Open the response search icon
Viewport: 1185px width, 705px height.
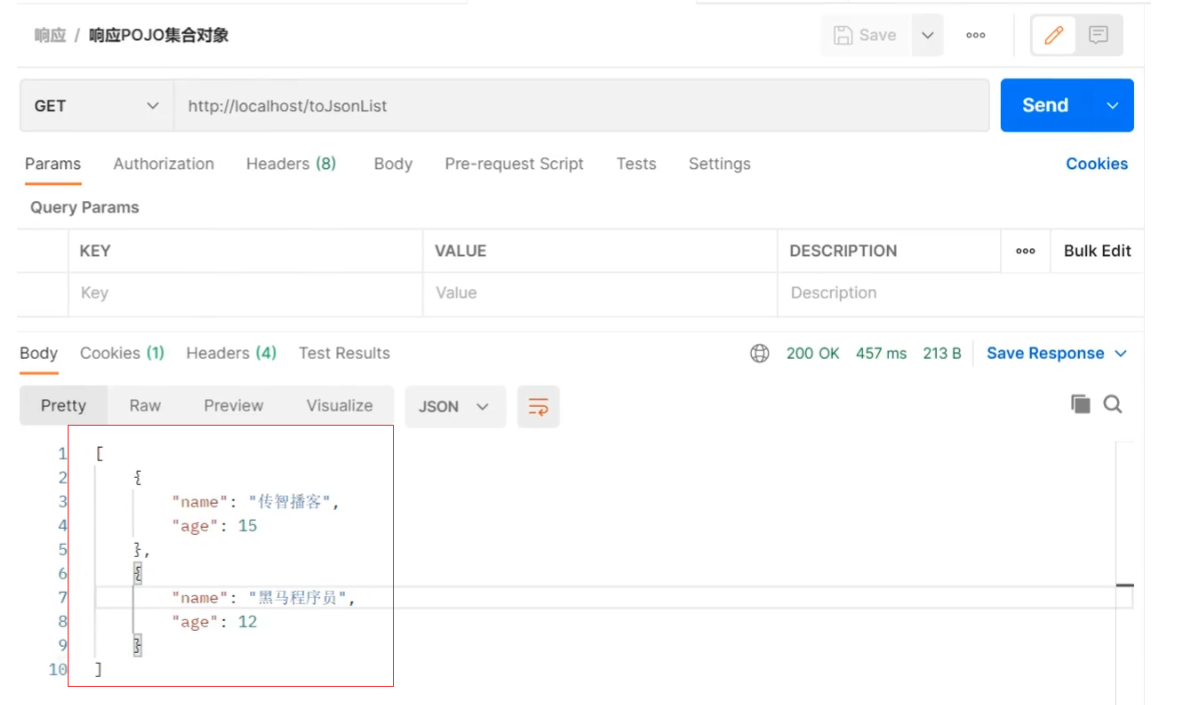point(1112,404)
